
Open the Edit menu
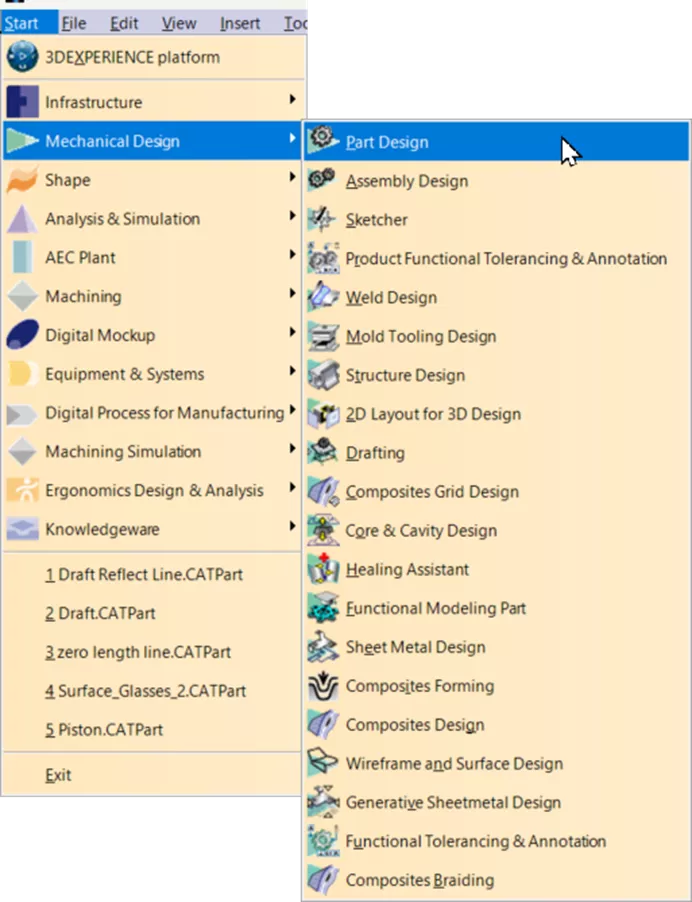(124, 23)
